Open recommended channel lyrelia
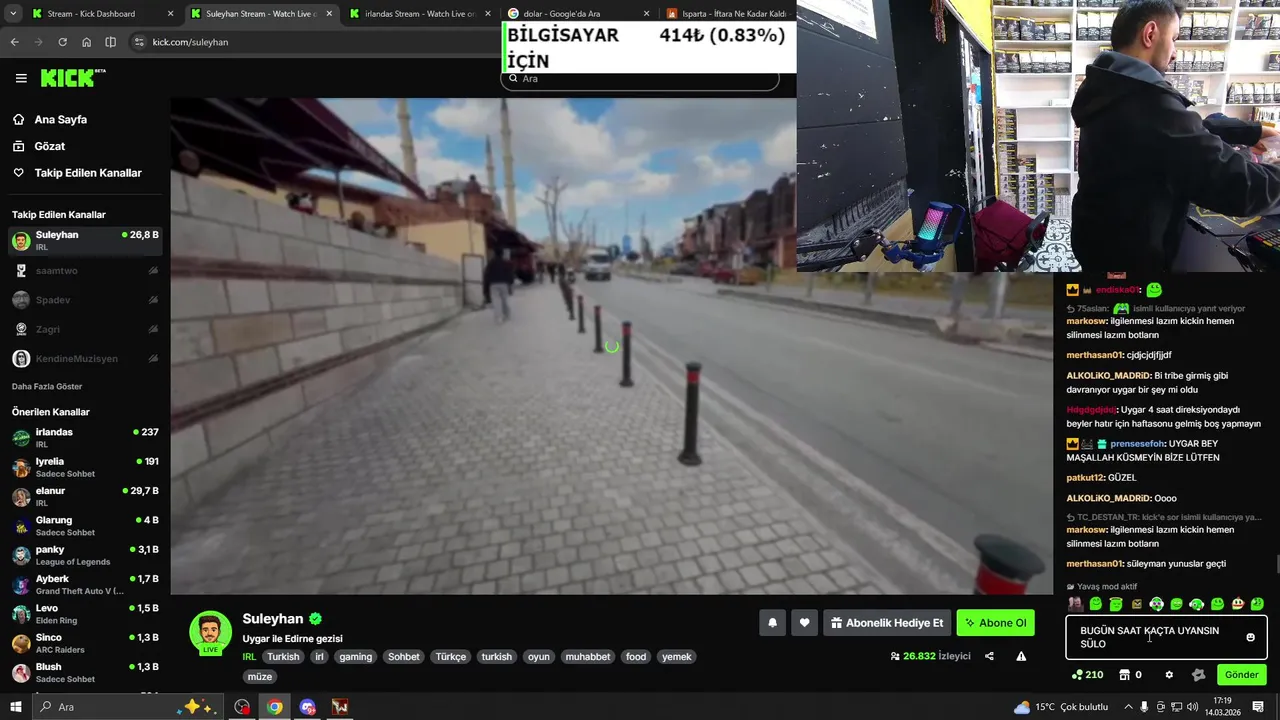Viewport: 1280px width, 720px height. click(x=85, y=467)
